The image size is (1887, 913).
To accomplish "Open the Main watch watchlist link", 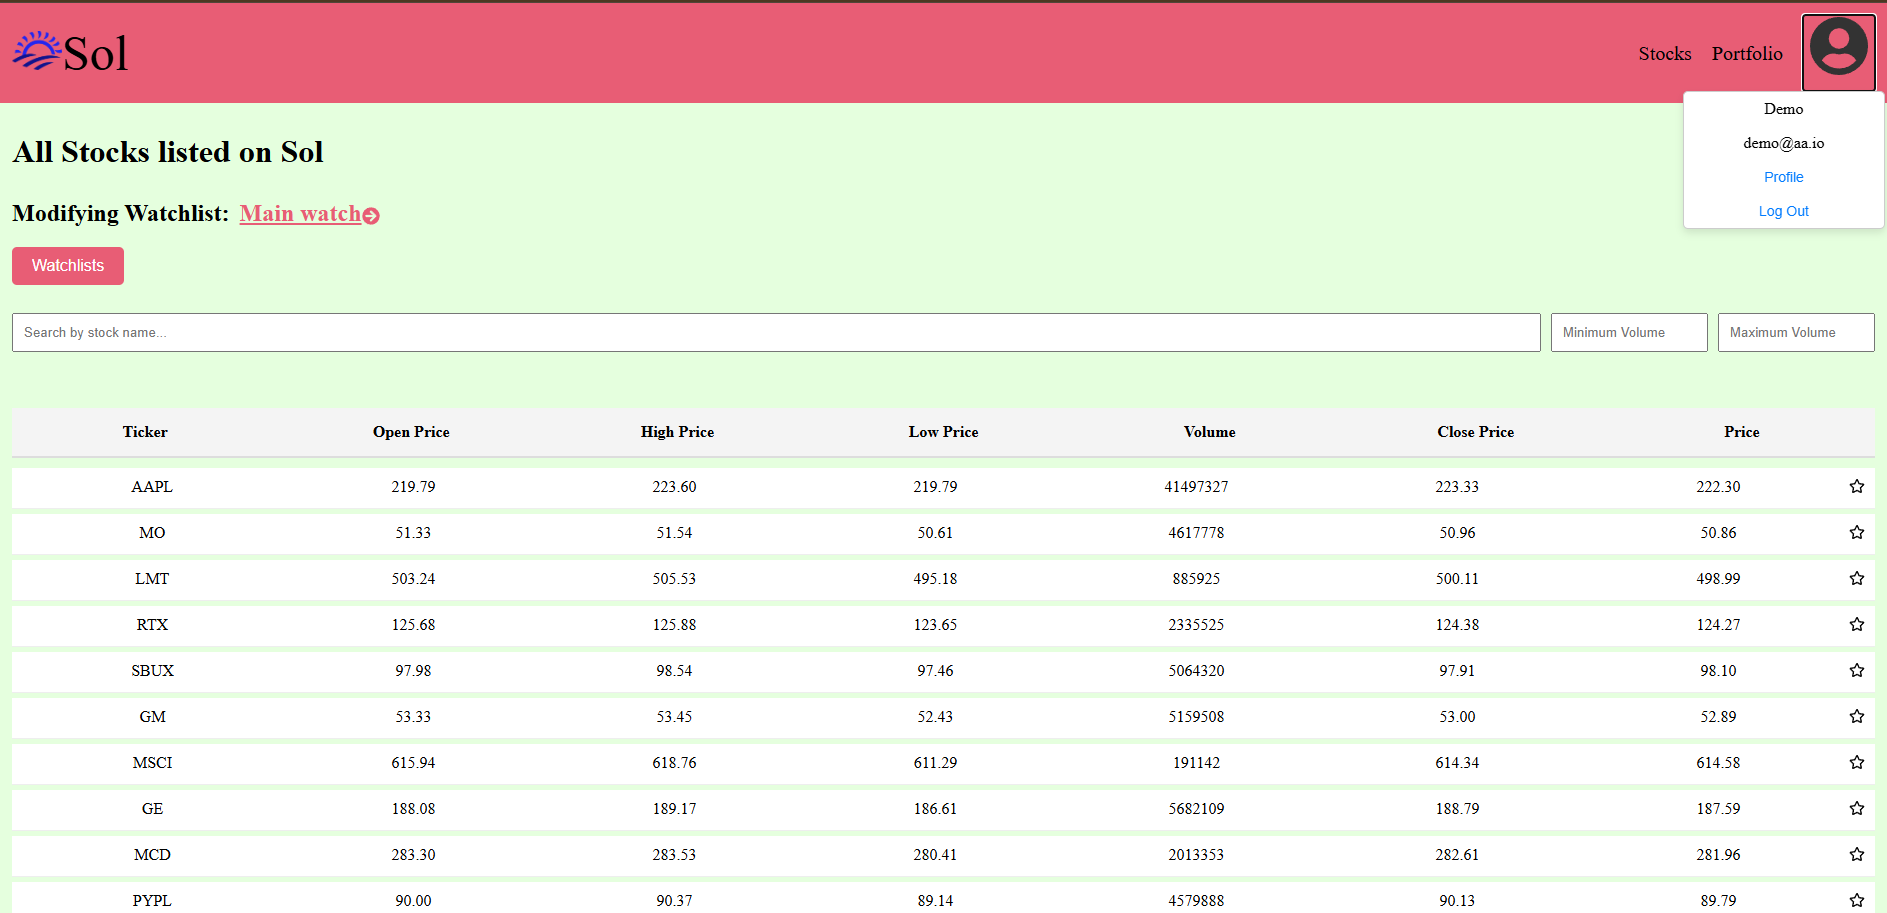I will [300, 214].
